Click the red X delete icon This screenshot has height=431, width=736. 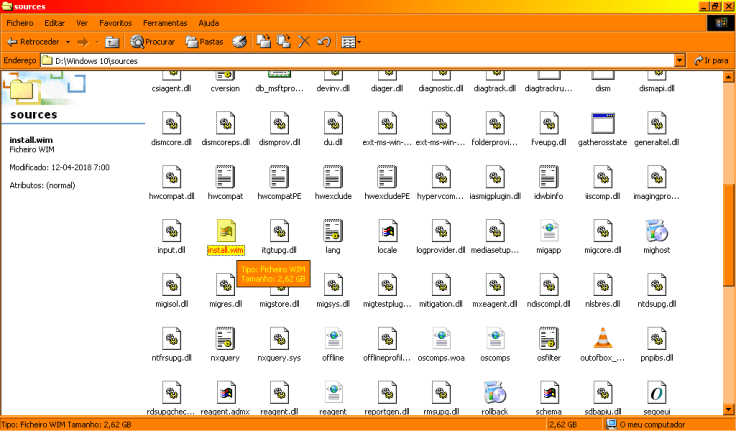point(304,42)
